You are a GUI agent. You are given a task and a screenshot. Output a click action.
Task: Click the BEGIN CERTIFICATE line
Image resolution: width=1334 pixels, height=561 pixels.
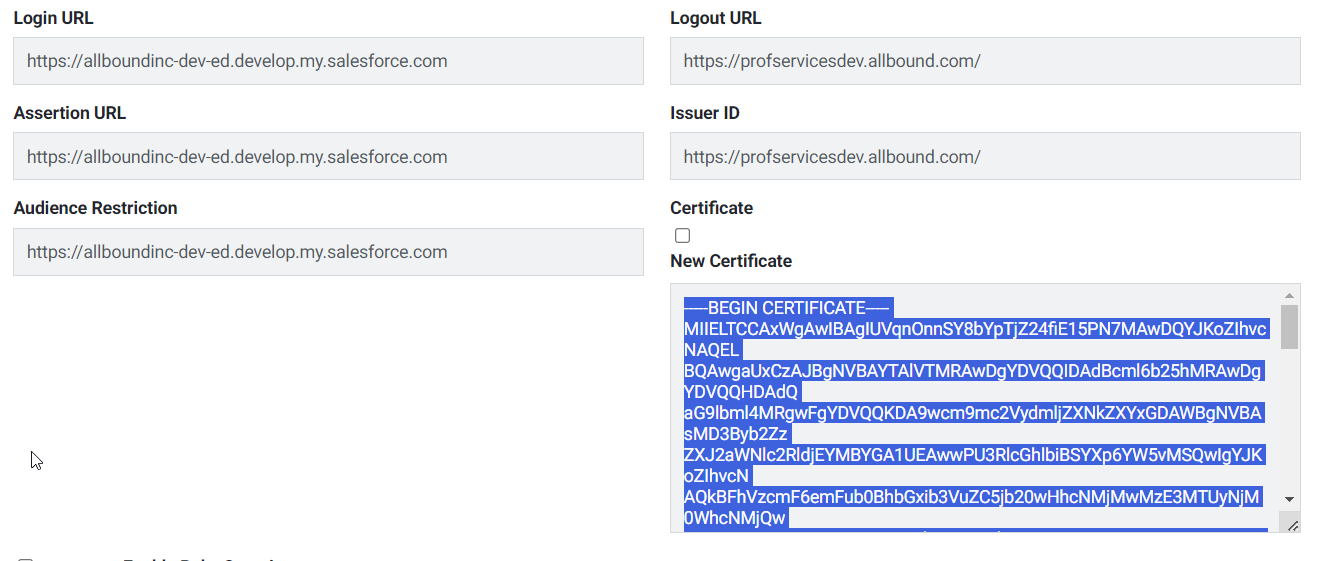point(787,308)
